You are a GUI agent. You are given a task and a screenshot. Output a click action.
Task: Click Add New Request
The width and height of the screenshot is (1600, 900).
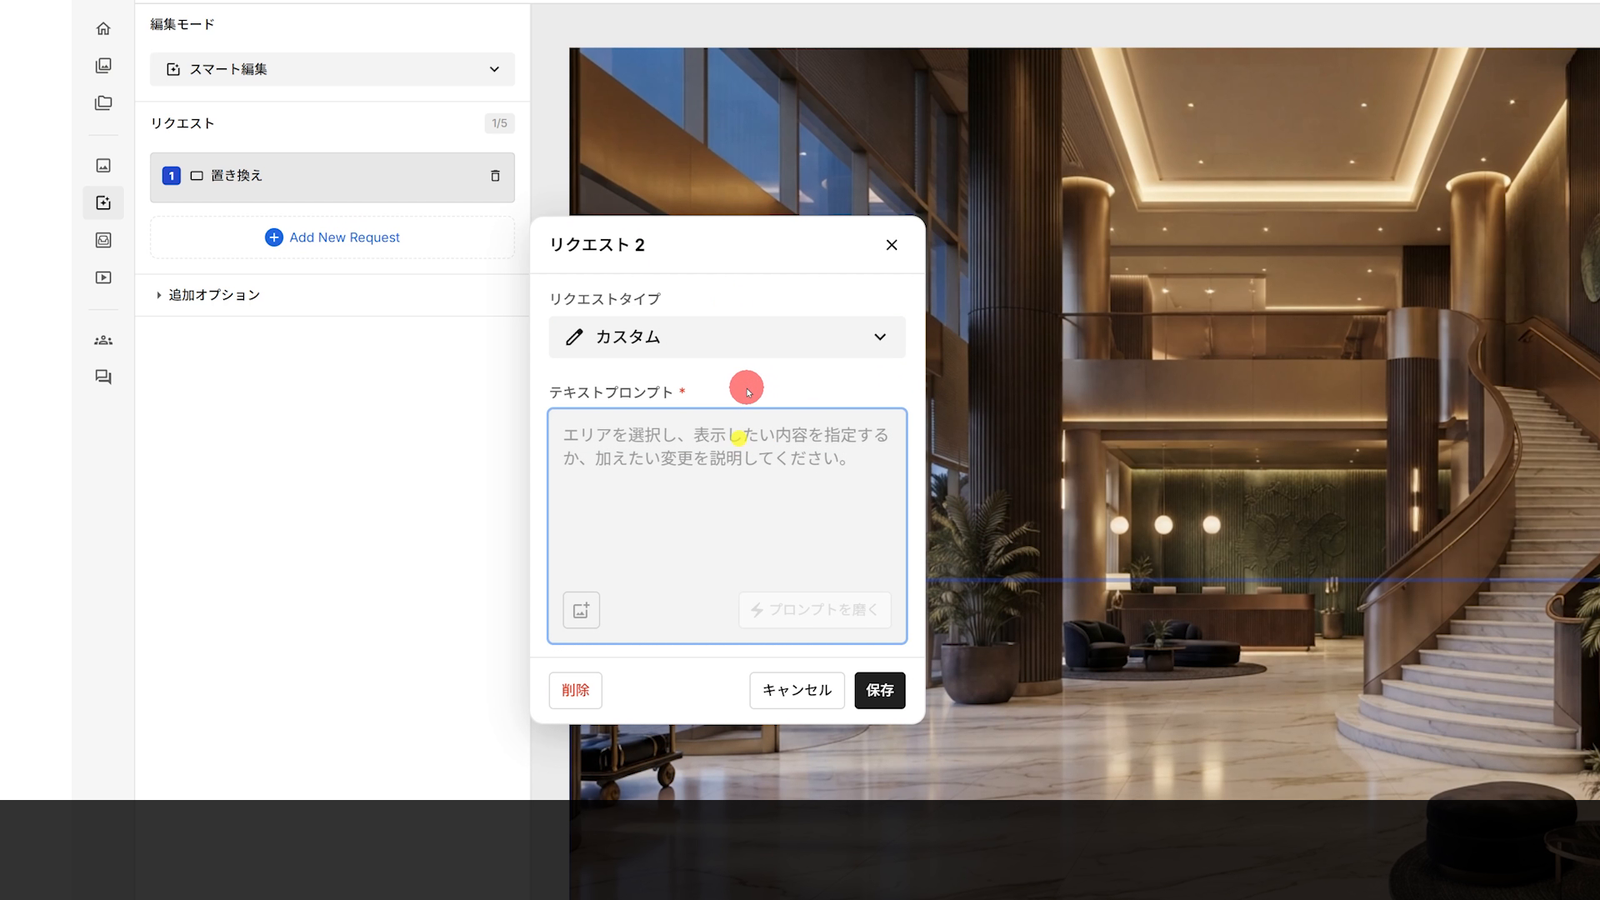(x=332, y=238)
